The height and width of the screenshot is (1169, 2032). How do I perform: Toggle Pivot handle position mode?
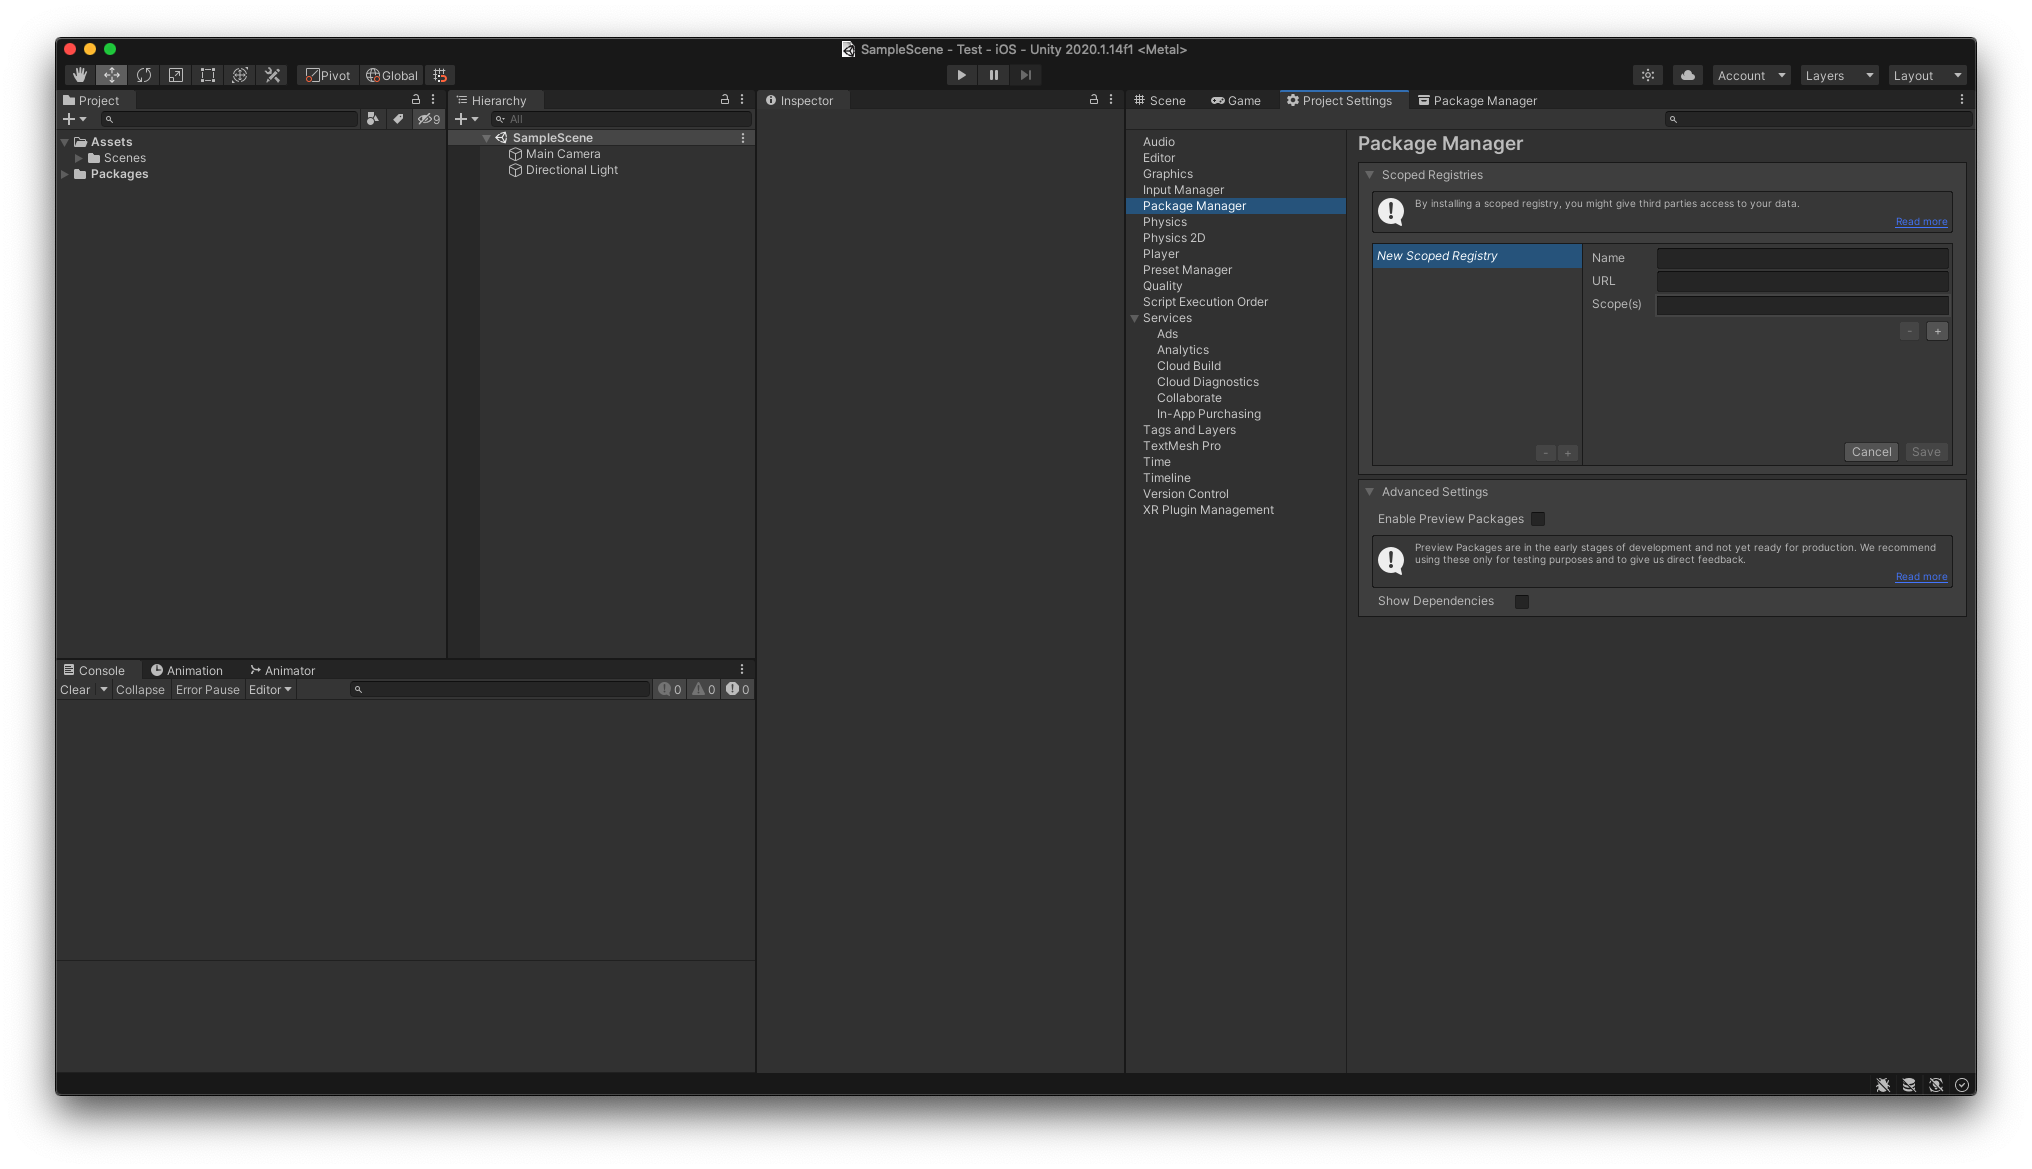[328, 75]
